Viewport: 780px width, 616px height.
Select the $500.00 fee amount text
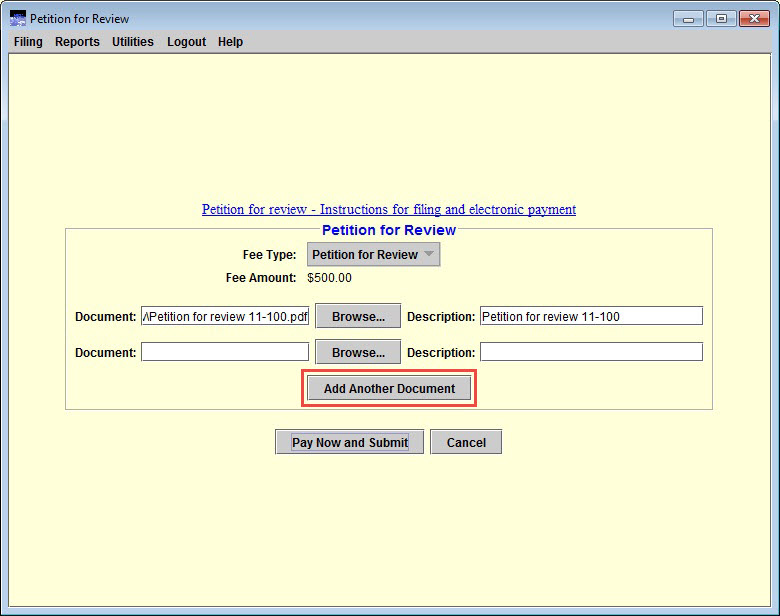[329, 278]
